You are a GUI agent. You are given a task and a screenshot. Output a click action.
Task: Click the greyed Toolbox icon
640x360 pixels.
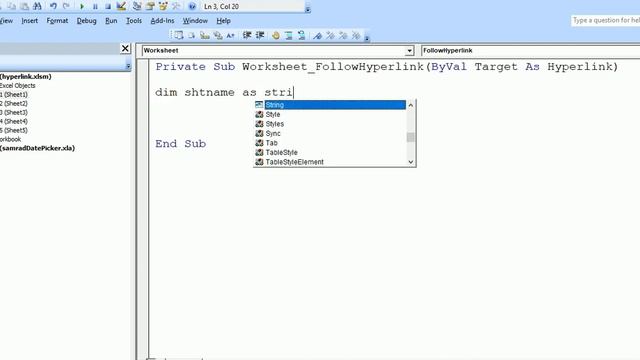(x=176, y=7)
